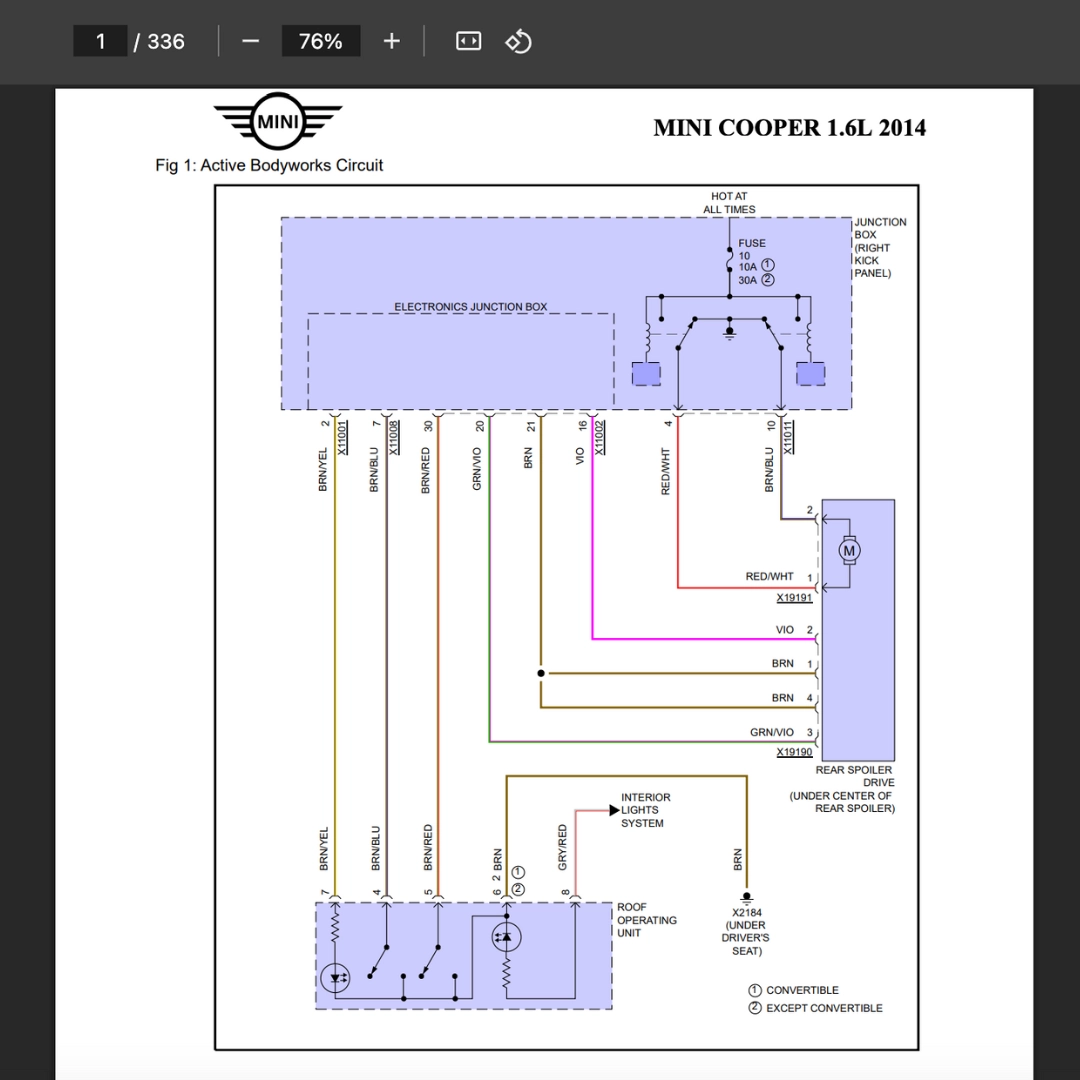This screenshot has height=1080, width=1080.
Task: Click connector label X19190
Action: [x=794, y=751]
